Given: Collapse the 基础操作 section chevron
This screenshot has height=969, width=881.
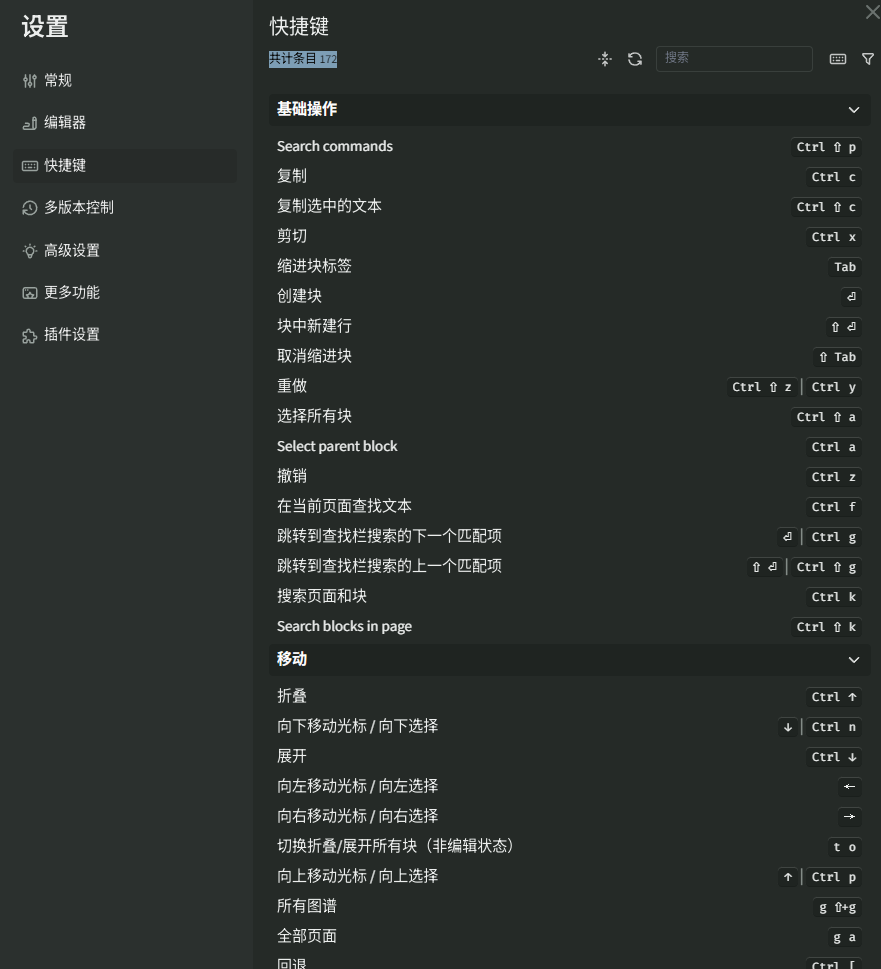Looking at the screenshot, I should click(x=854, y=110).
